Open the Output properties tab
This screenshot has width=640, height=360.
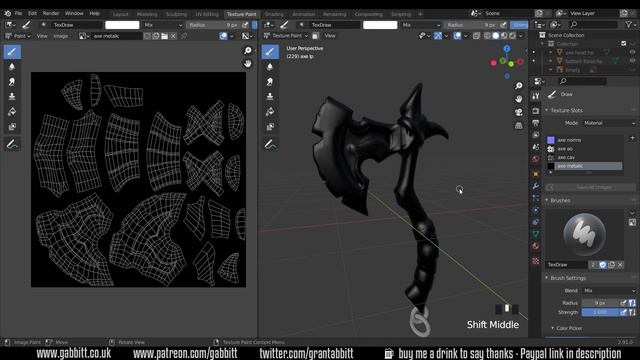click(x=536, y=123)
